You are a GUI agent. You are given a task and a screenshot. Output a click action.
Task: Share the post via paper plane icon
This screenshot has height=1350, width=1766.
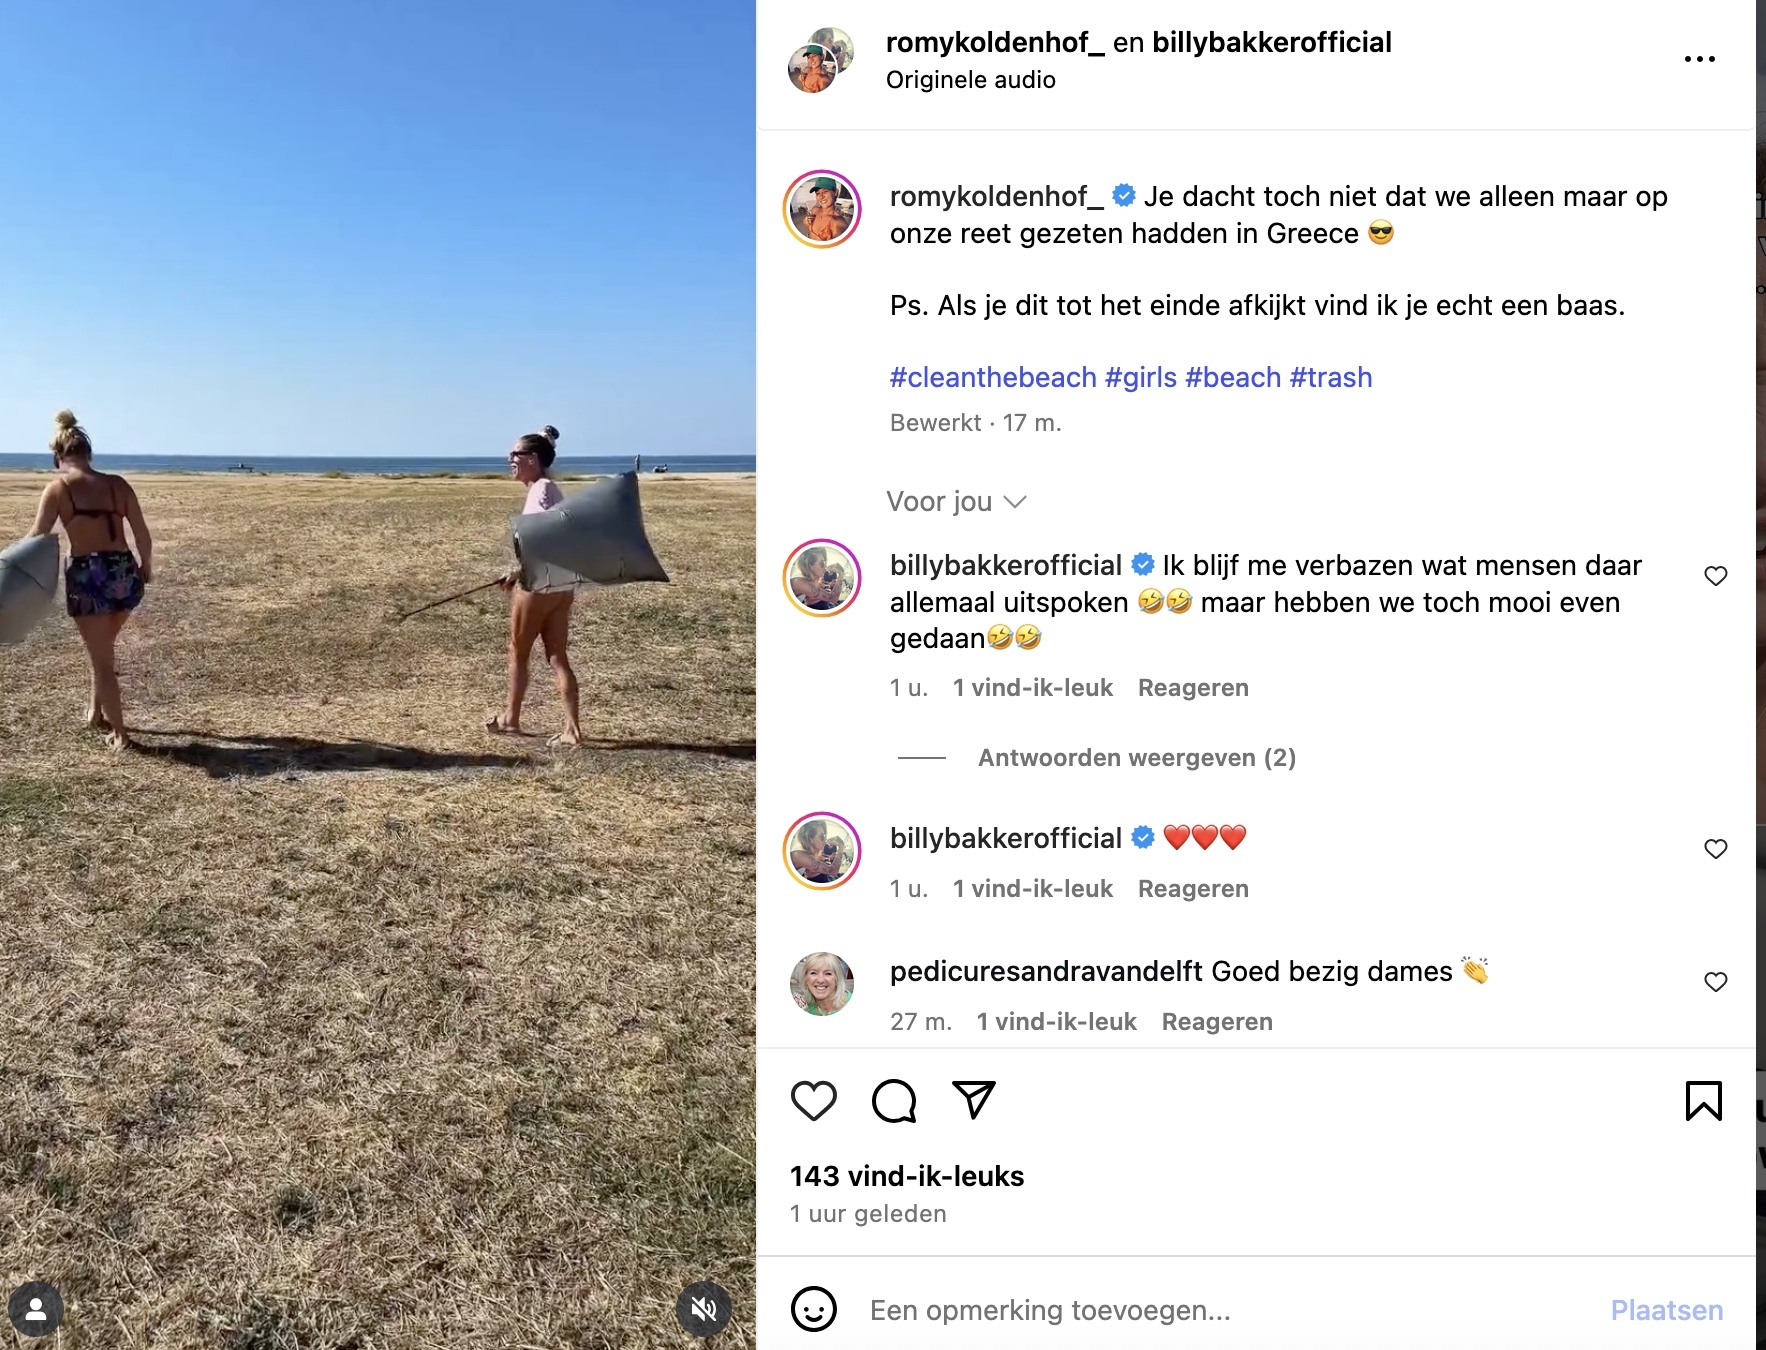[x=974, y=1100]
